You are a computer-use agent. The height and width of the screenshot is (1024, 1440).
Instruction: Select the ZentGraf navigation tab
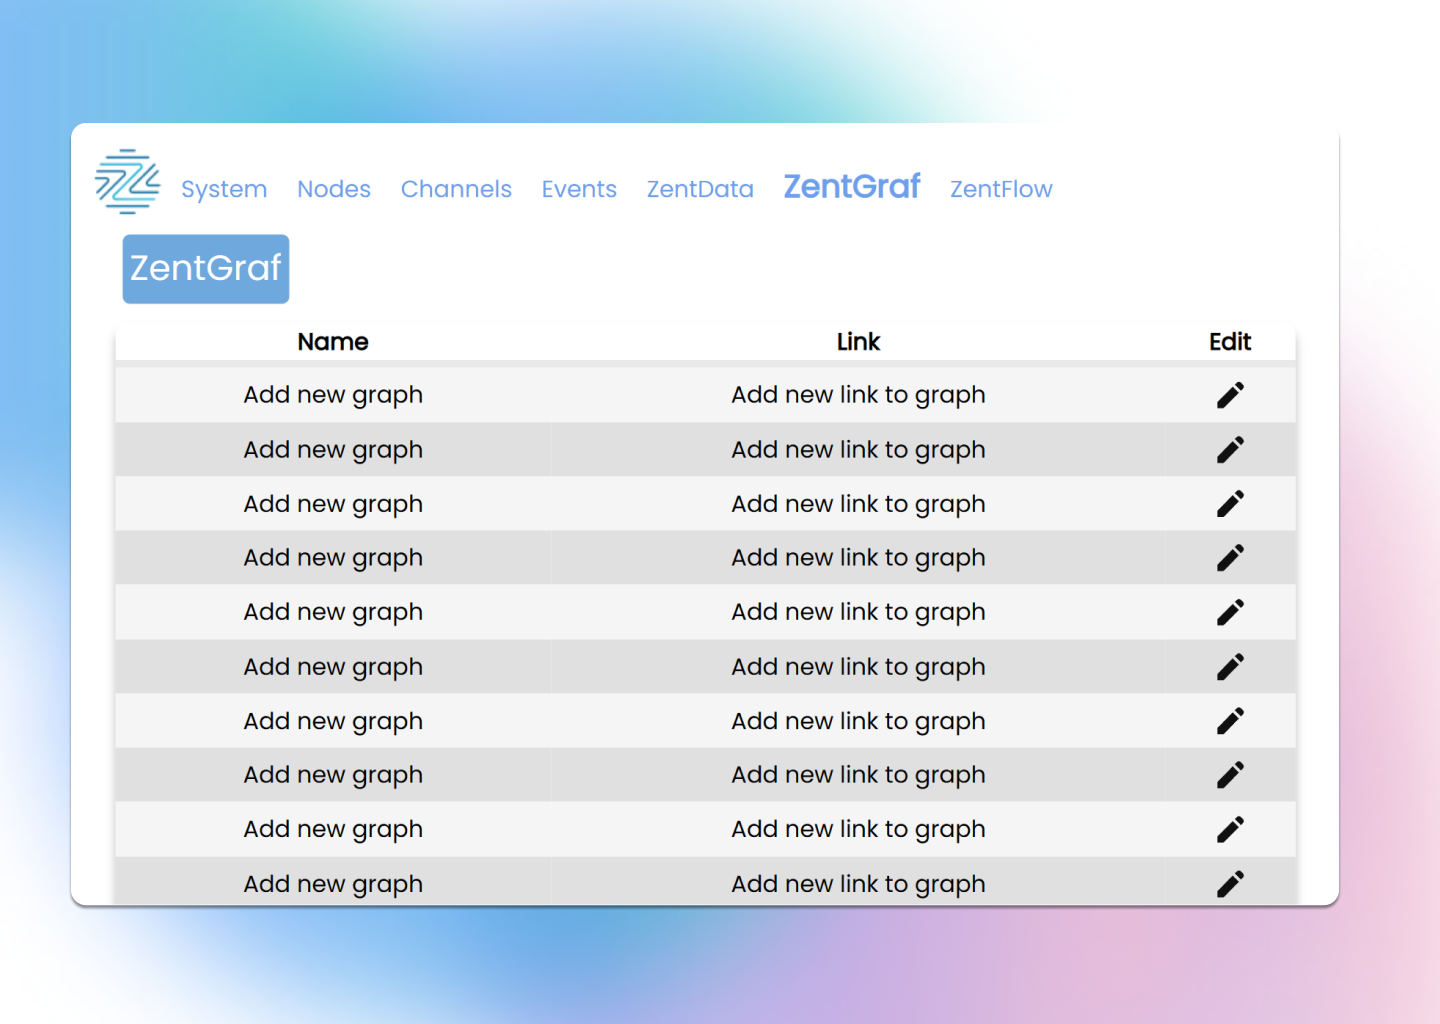pos(852,187)
